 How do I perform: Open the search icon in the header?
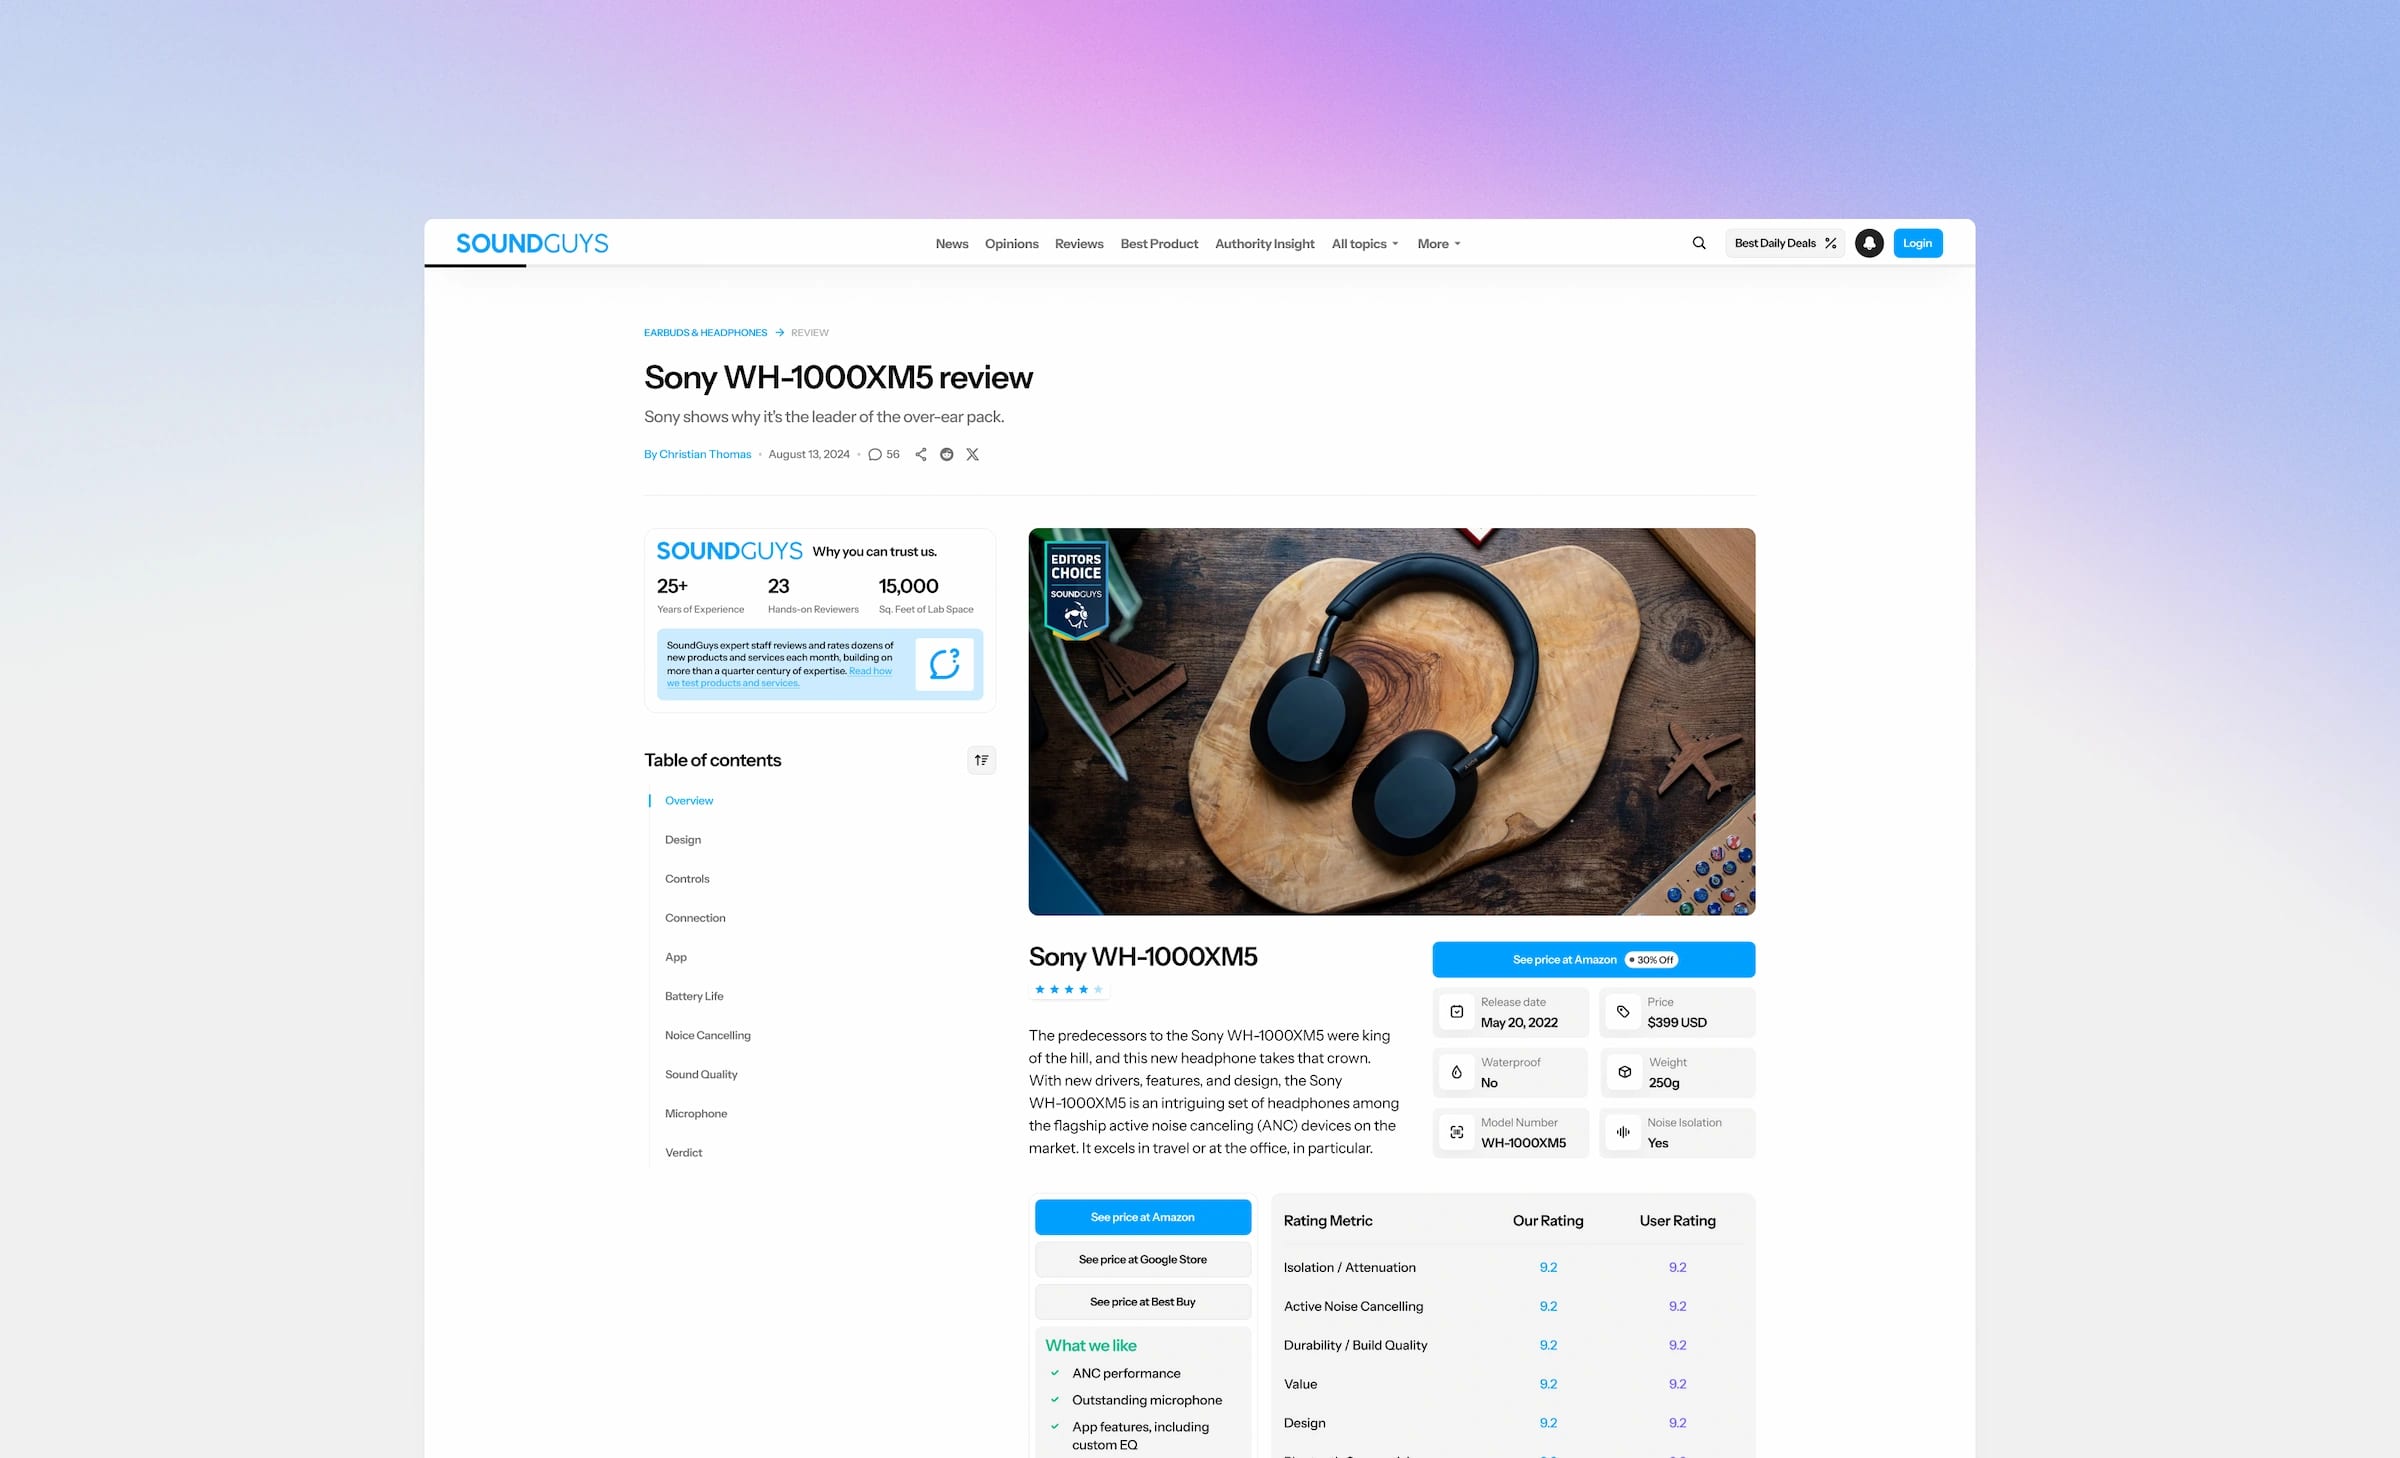pos(1698,243)
